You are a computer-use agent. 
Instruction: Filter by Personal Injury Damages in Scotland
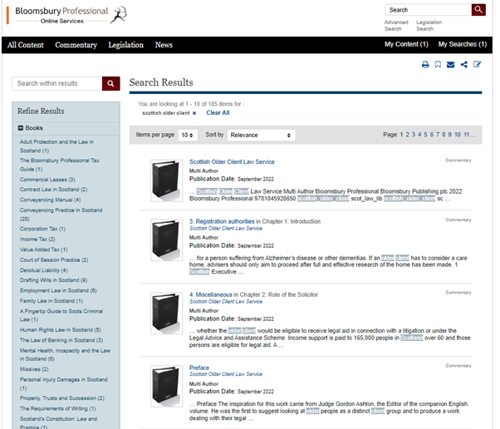click(x=64, y=384)
